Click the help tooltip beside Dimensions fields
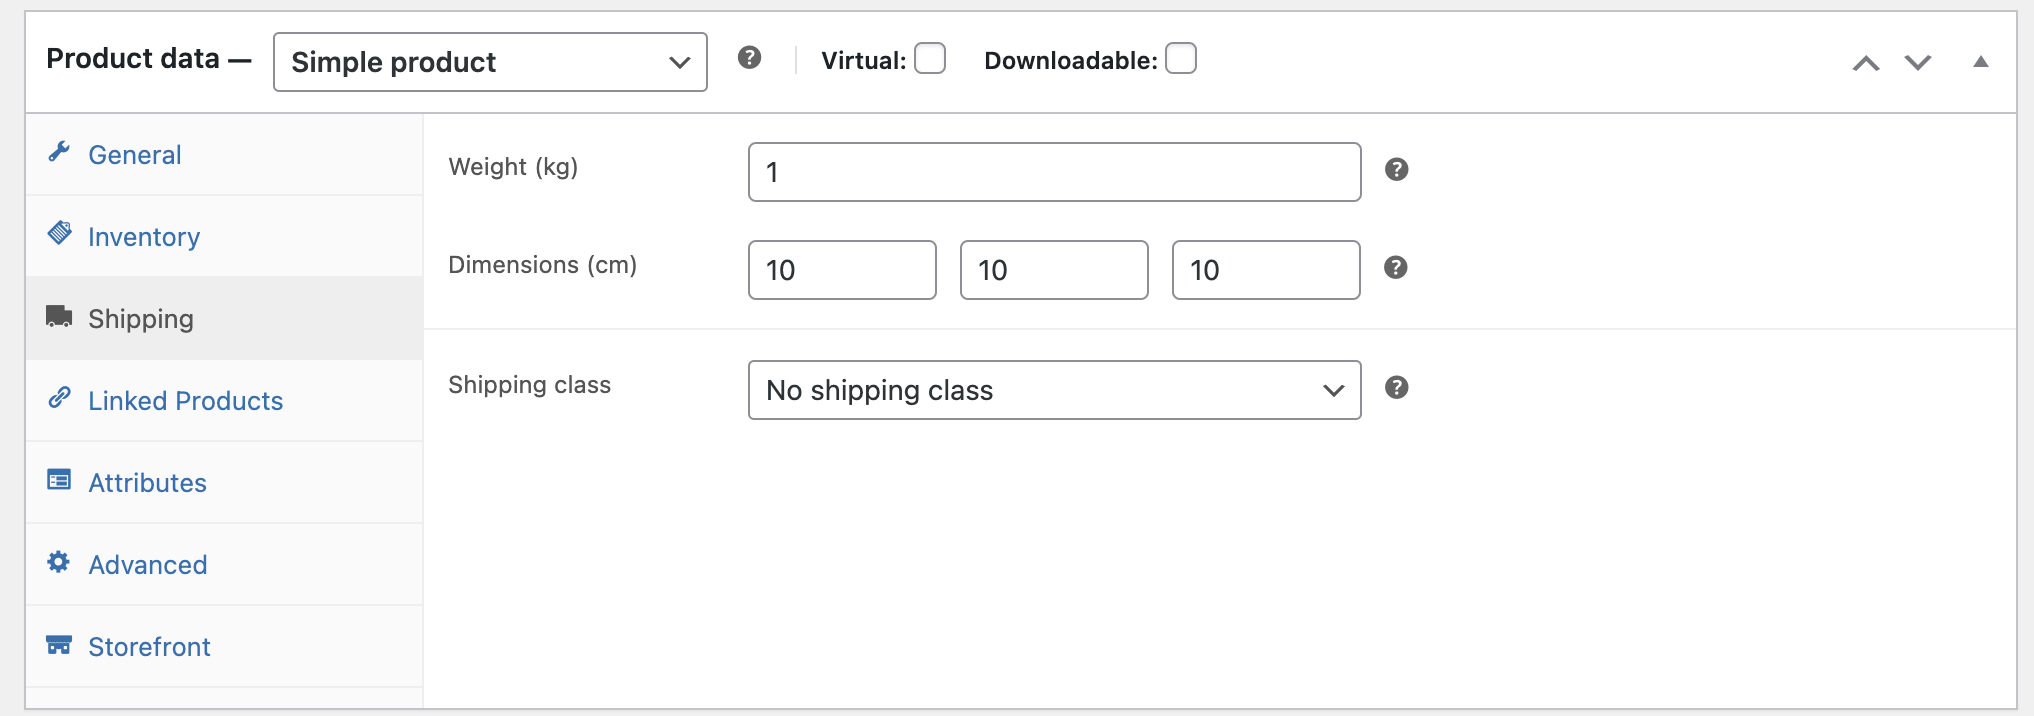The width and height of the screenshot is (2034, 716). (x=1398, y=268)
